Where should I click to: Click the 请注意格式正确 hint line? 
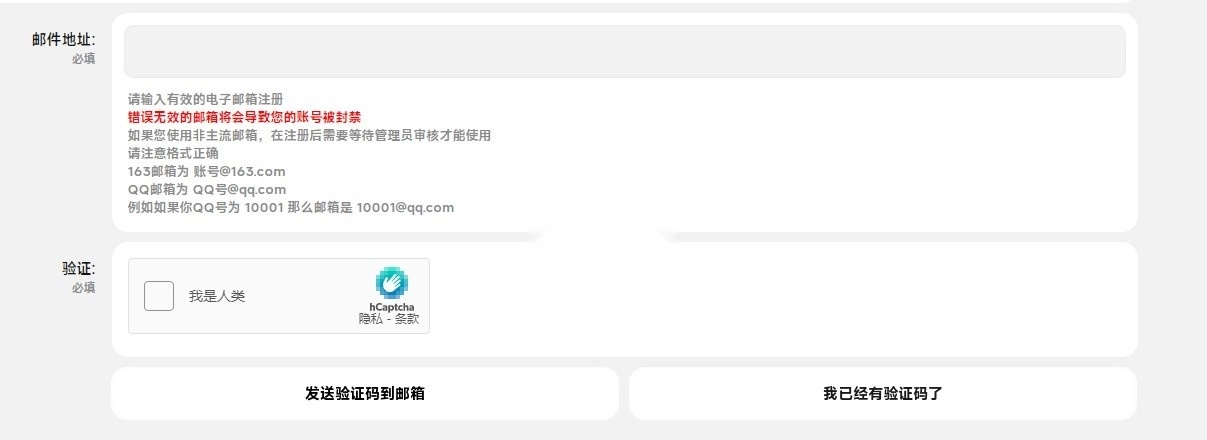[173, 153]
